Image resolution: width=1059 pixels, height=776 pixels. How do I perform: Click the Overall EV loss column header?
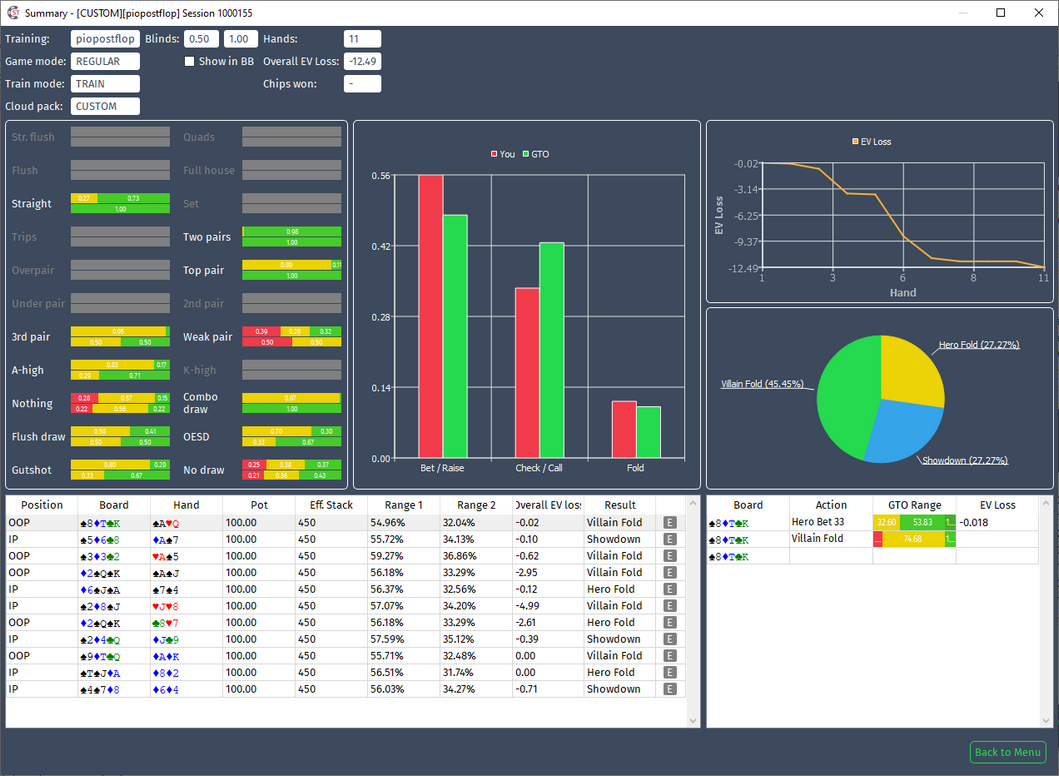coord(548,505)
